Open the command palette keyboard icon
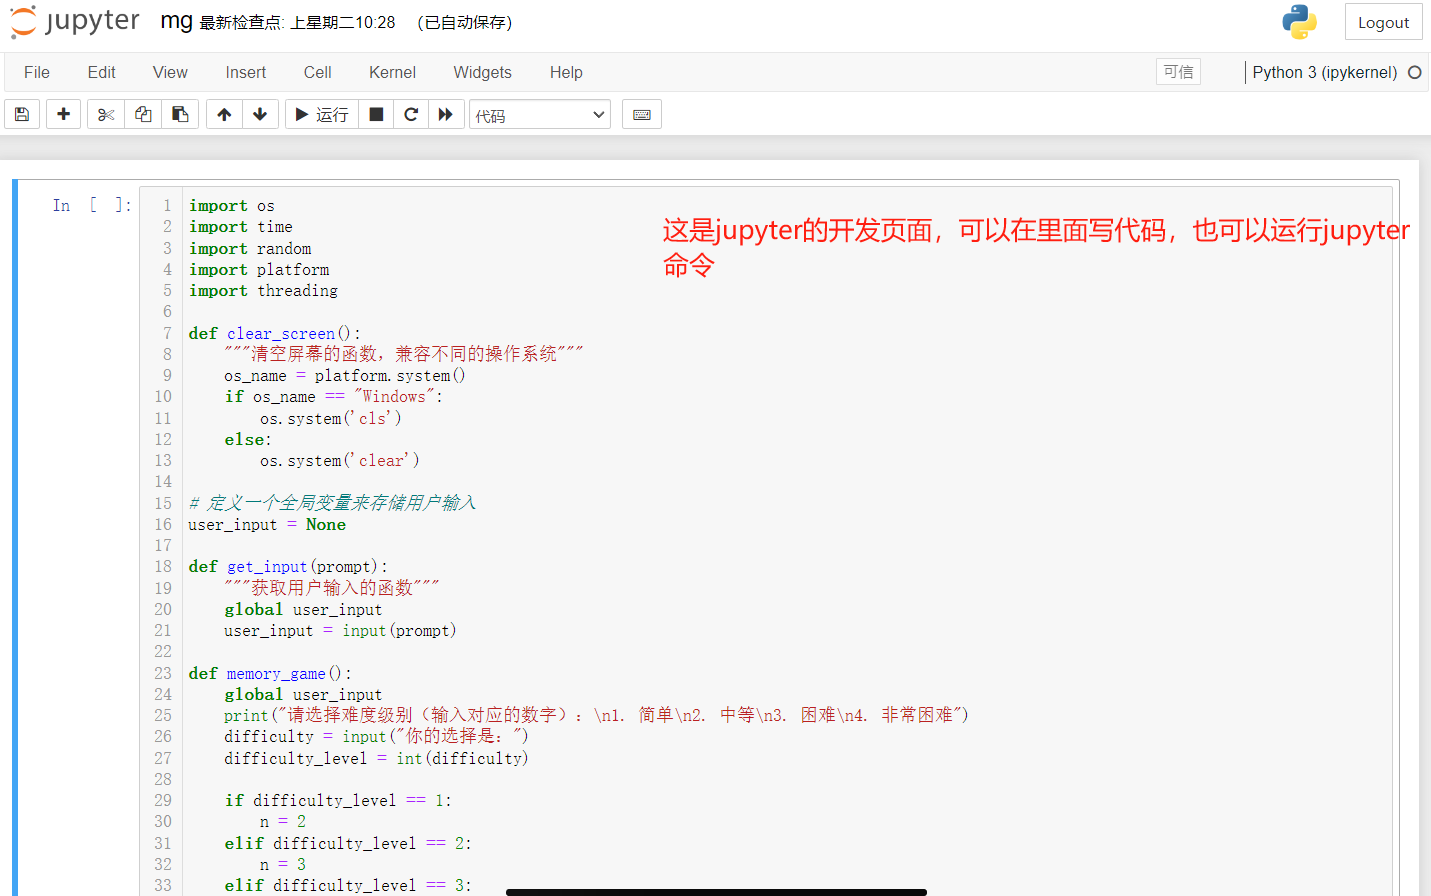 pyautogui.click(x=642, y=114)
